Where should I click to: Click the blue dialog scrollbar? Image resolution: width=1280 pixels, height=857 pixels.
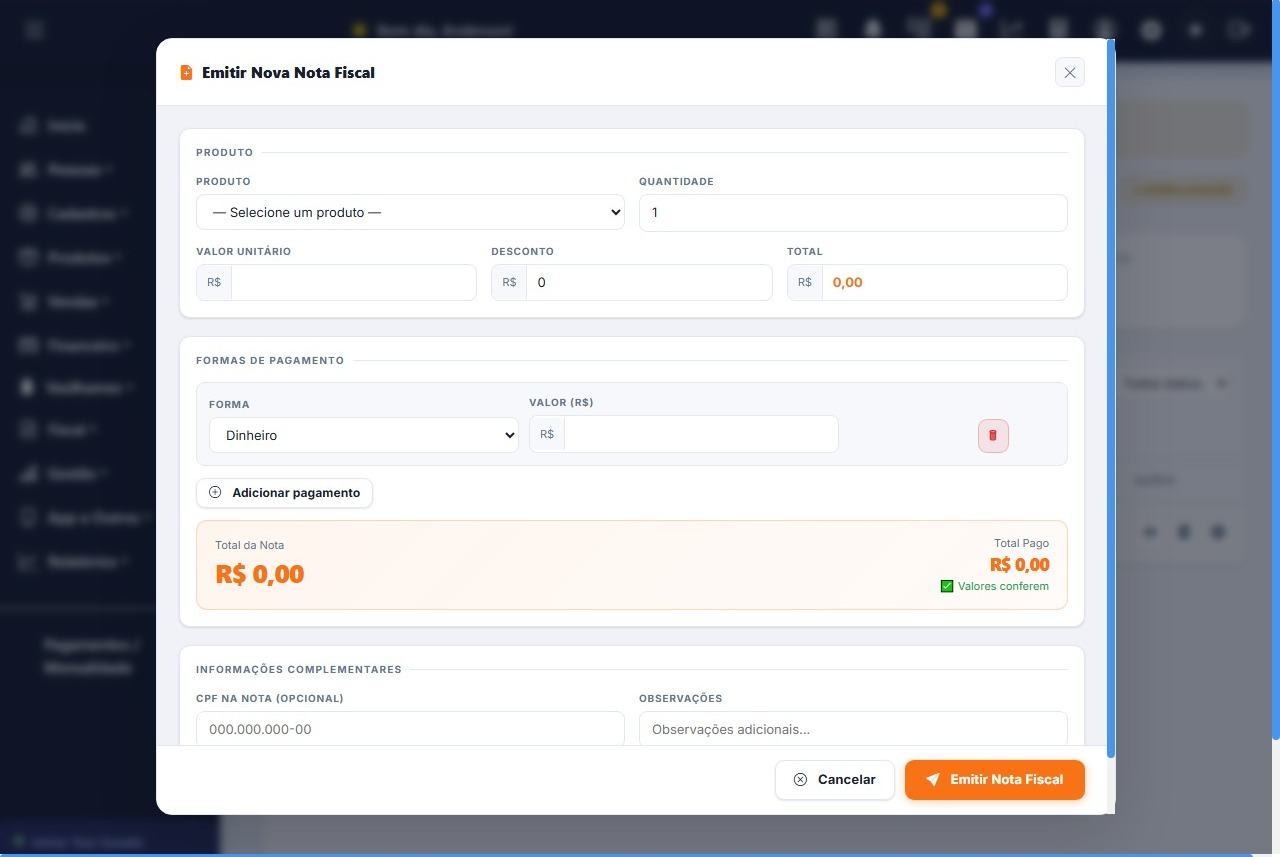coord(1111,400)
